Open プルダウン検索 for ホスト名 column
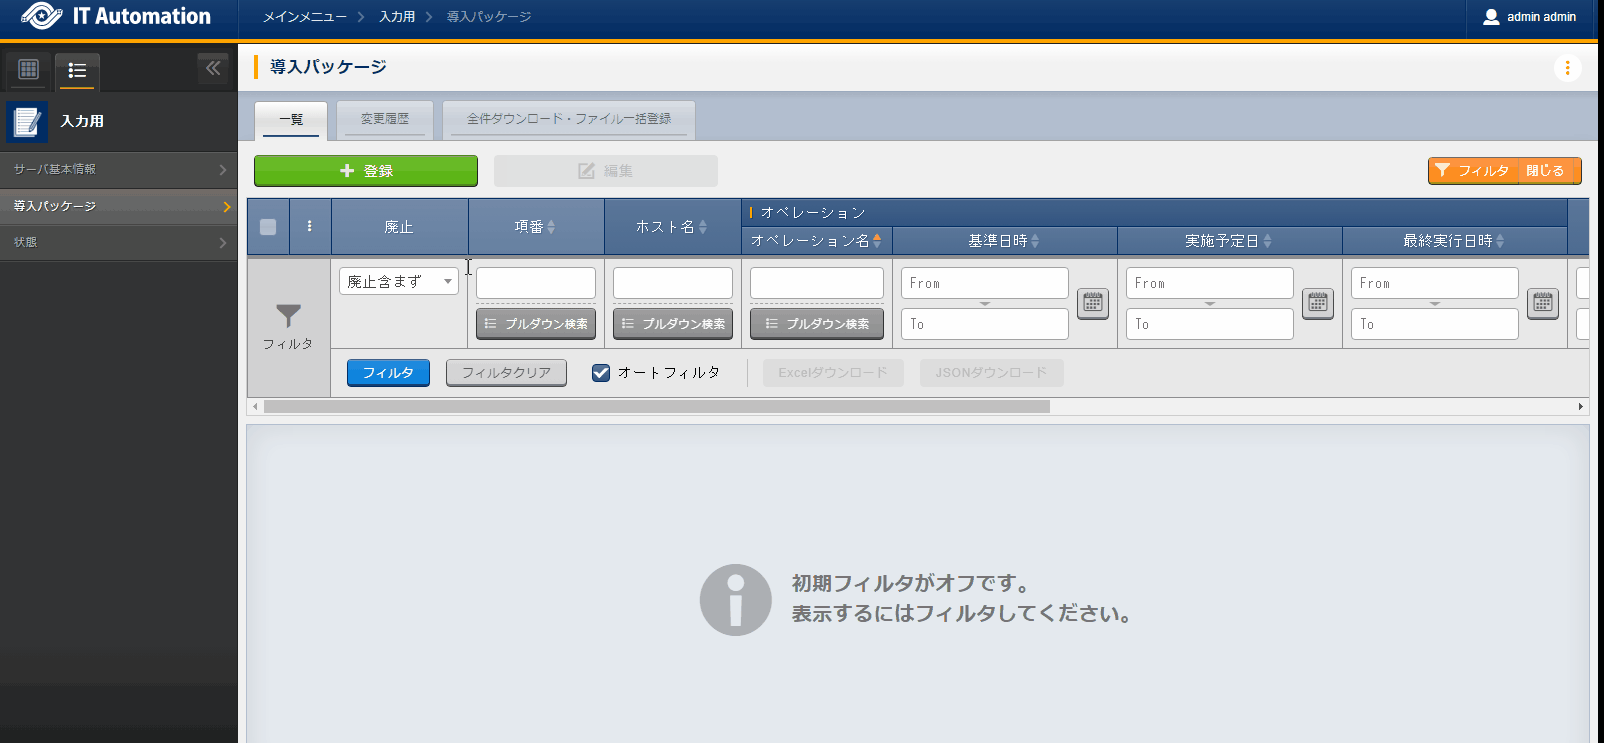1604x743 pixels. tap(673, 324)
